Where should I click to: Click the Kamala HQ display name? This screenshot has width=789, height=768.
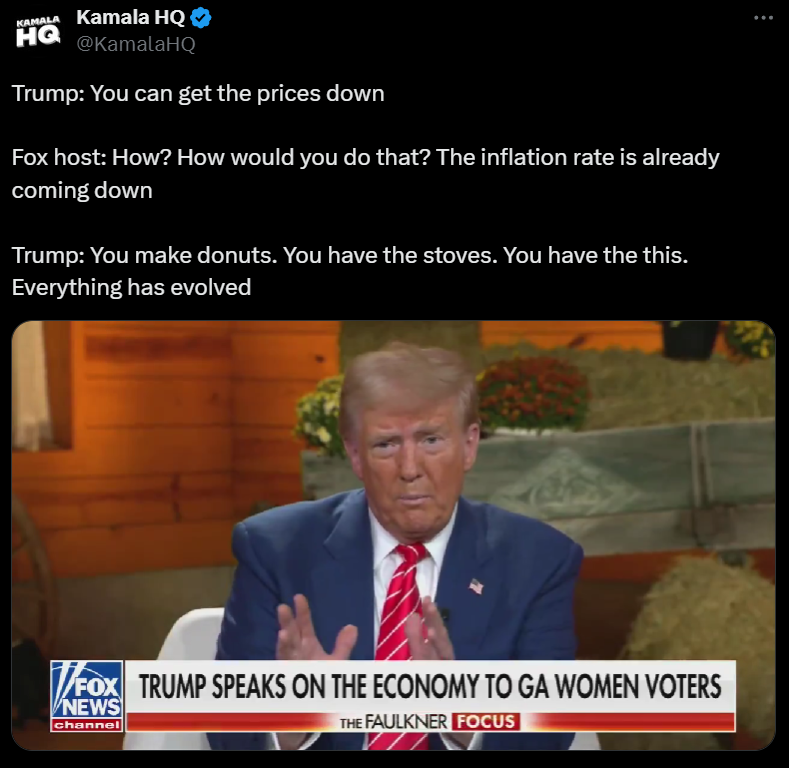131,18
